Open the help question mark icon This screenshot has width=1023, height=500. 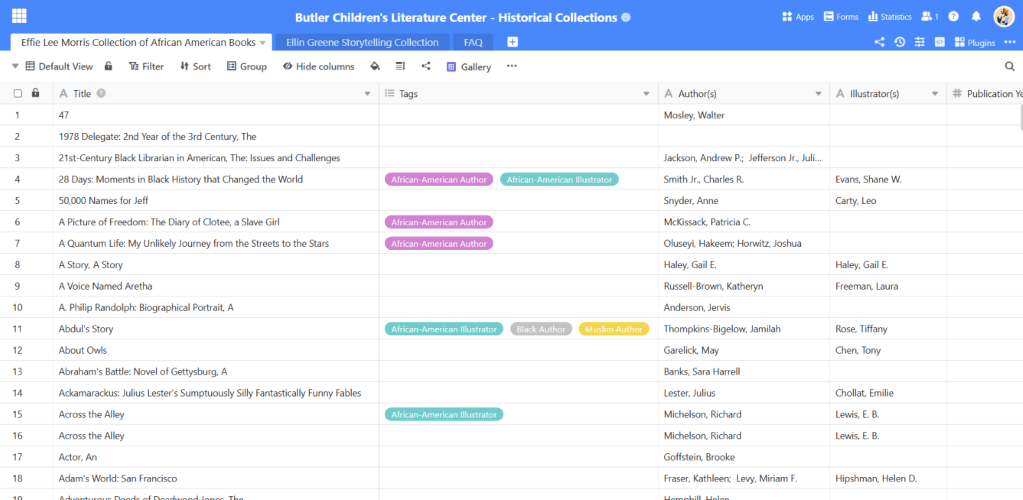click(953, 17)
